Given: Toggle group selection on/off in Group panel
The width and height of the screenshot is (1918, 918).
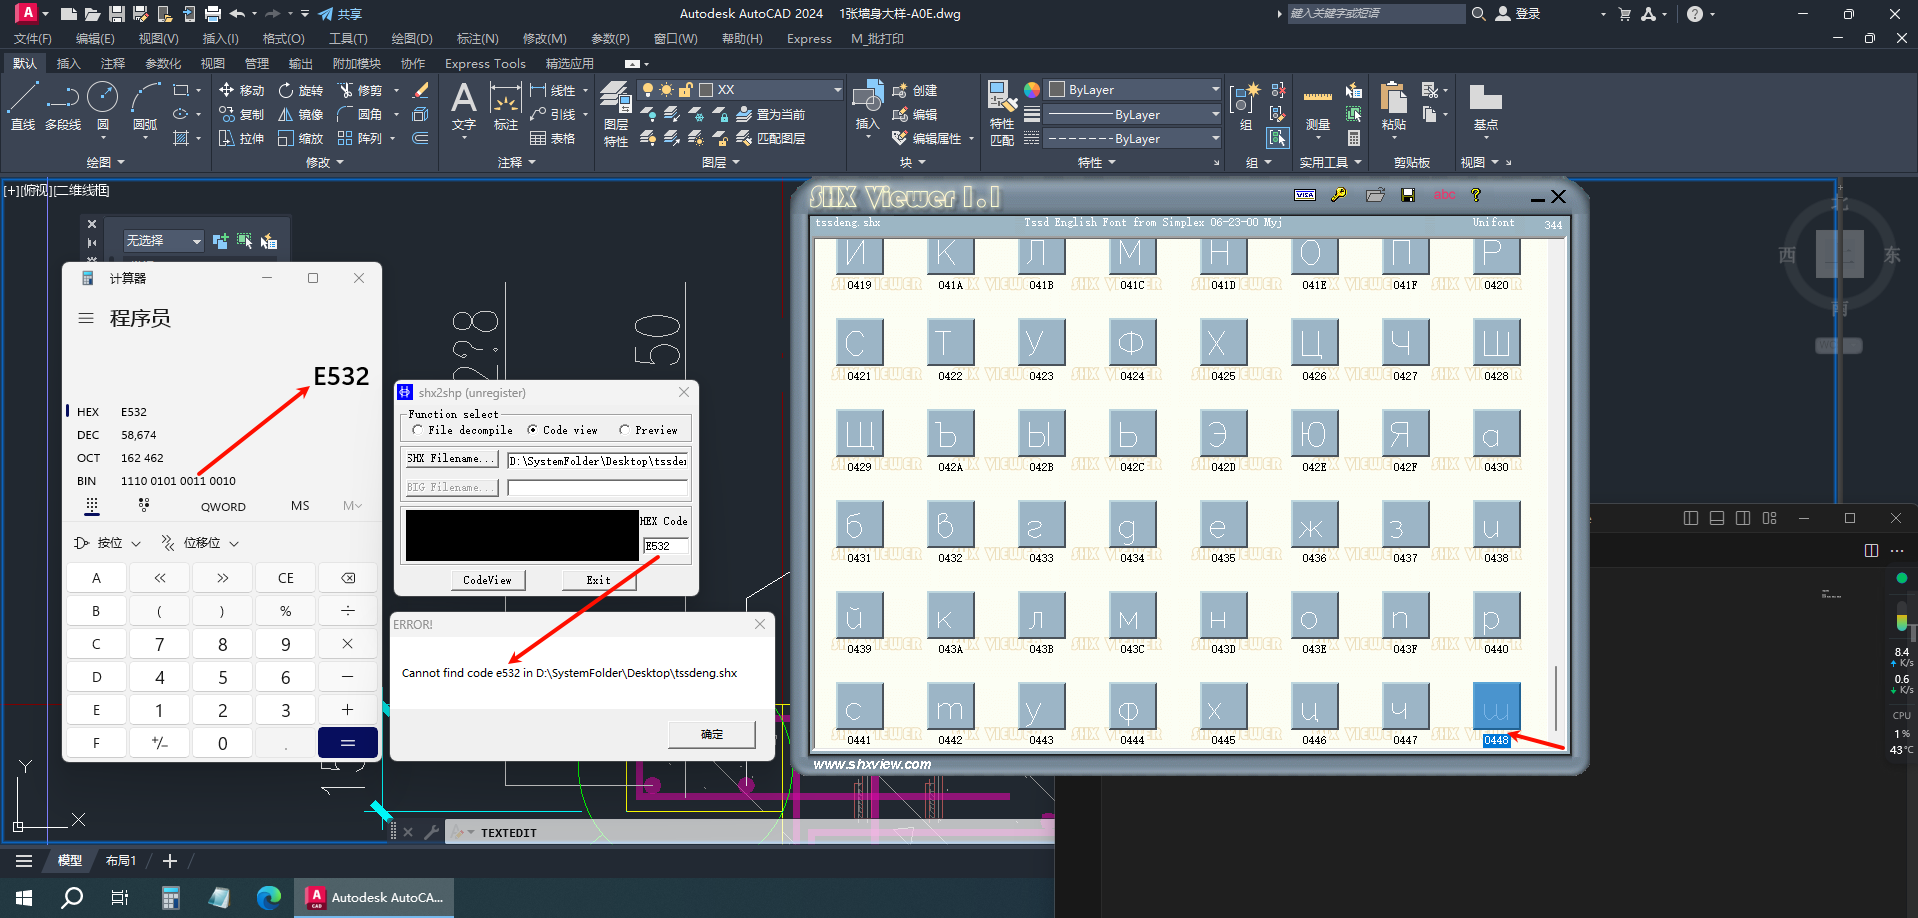Looking at the screenshot, I should coord(1277,138).
